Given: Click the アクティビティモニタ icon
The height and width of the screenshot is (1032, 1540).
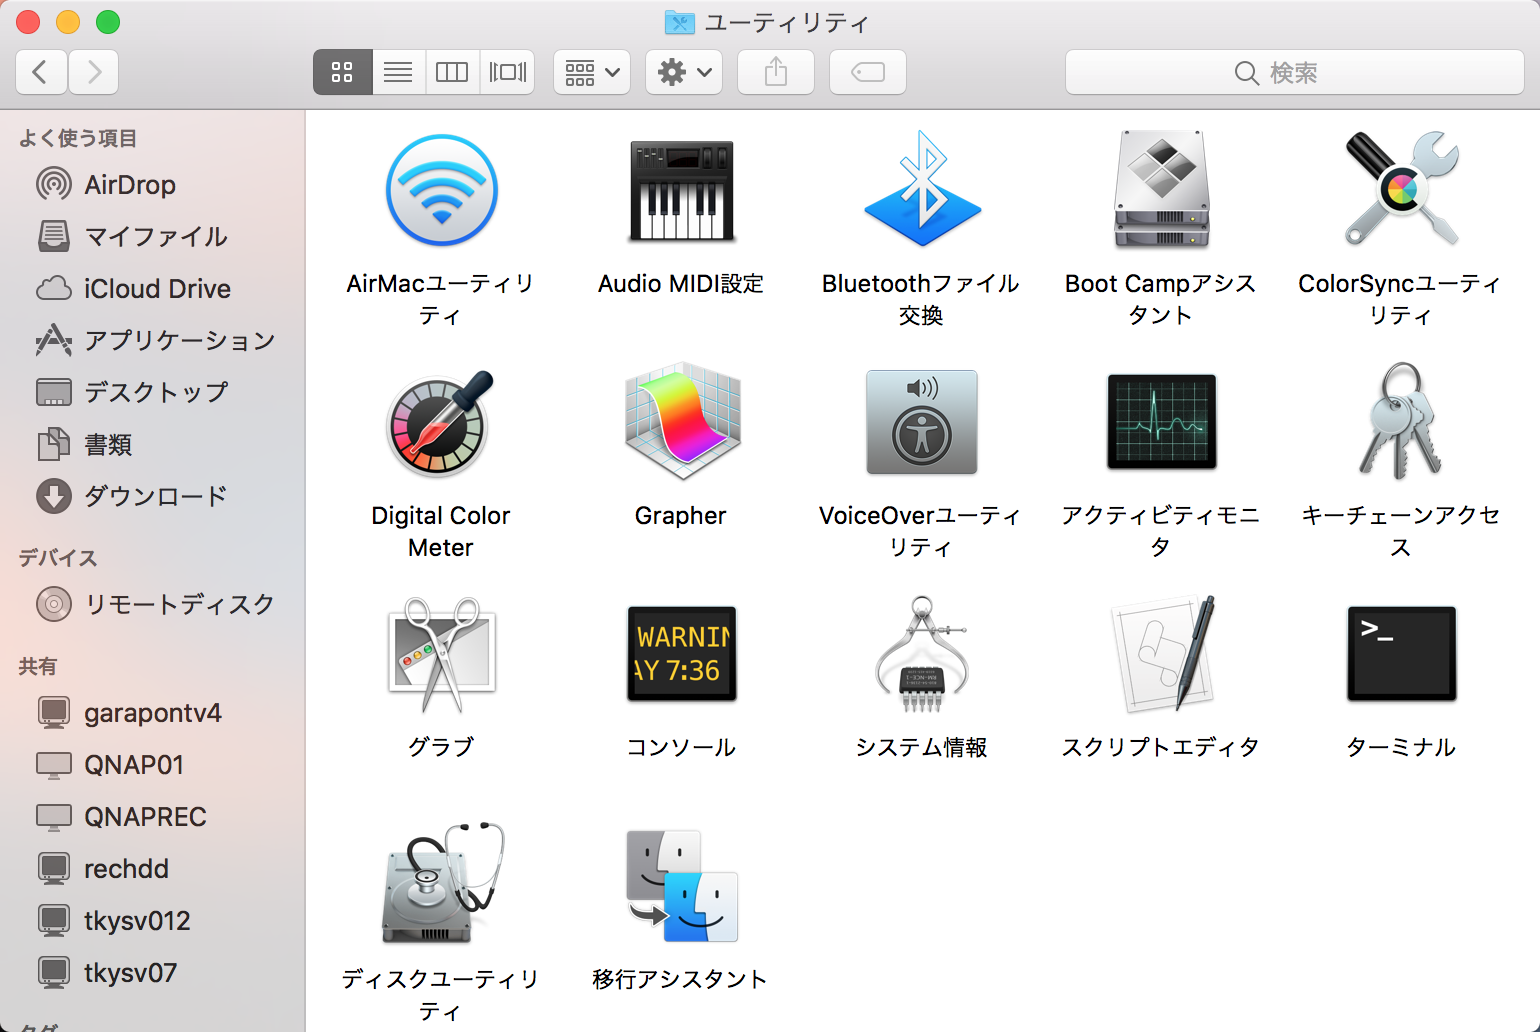Looking at the screenshot, I should [x=1161, y=421].
